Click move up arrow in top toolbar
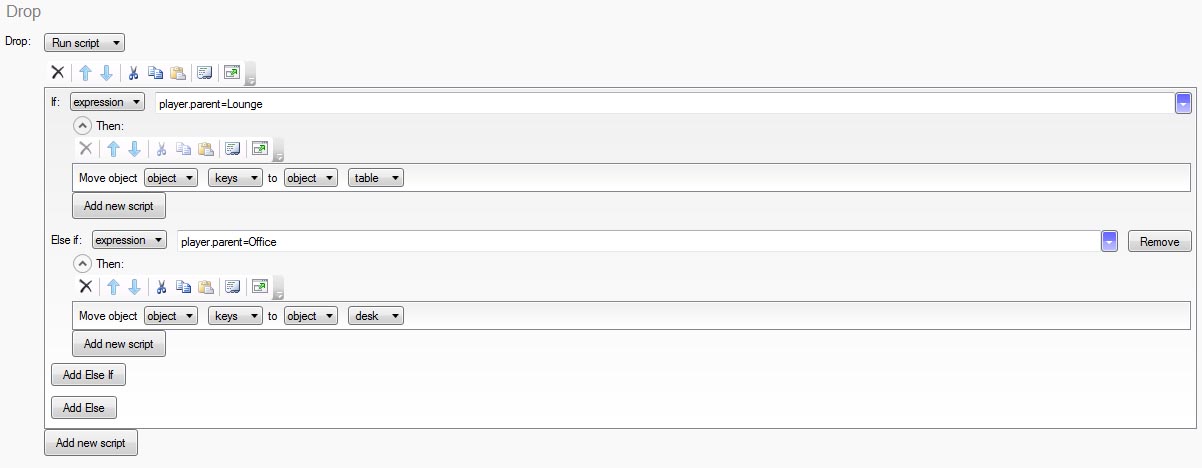Screen dimensions: 1202x468 click(85, 73)
